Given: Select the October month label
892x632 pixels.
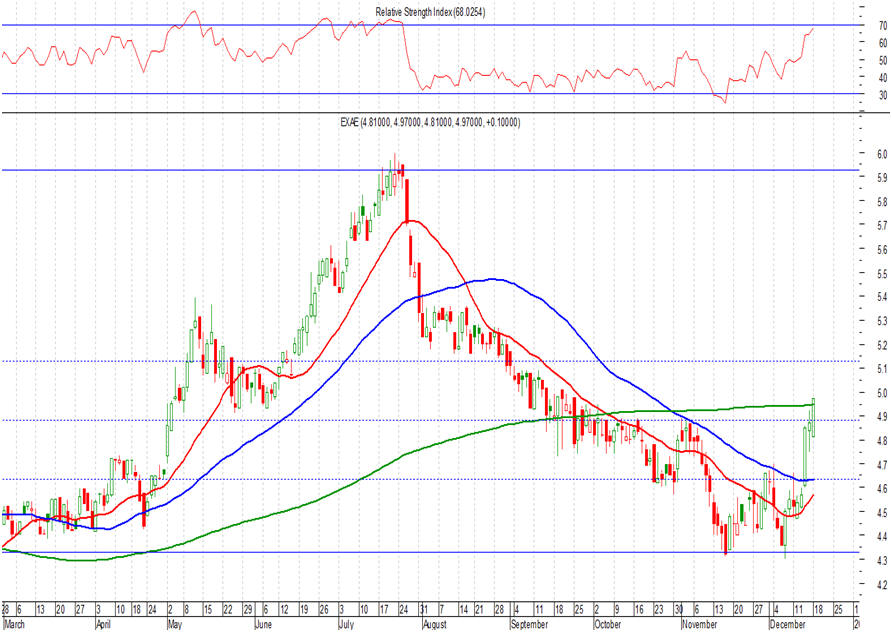Looking at the screenshot, I should (x=608, y=624).
